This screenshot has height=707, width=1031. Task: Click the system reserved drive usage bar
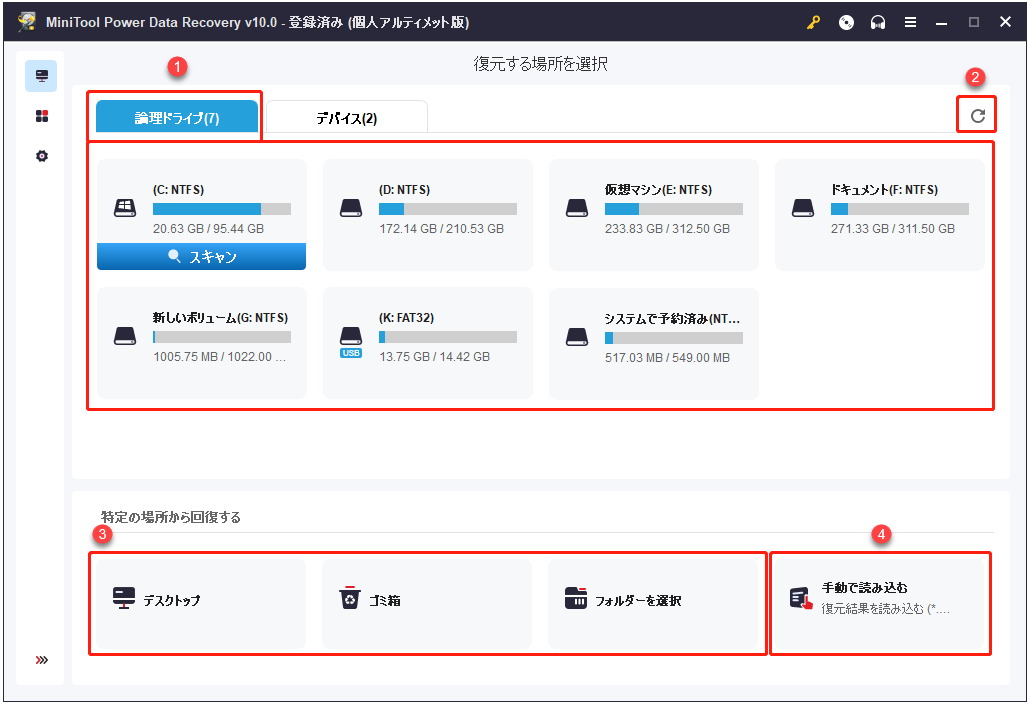pyautogui.click(x=674, y=338)
